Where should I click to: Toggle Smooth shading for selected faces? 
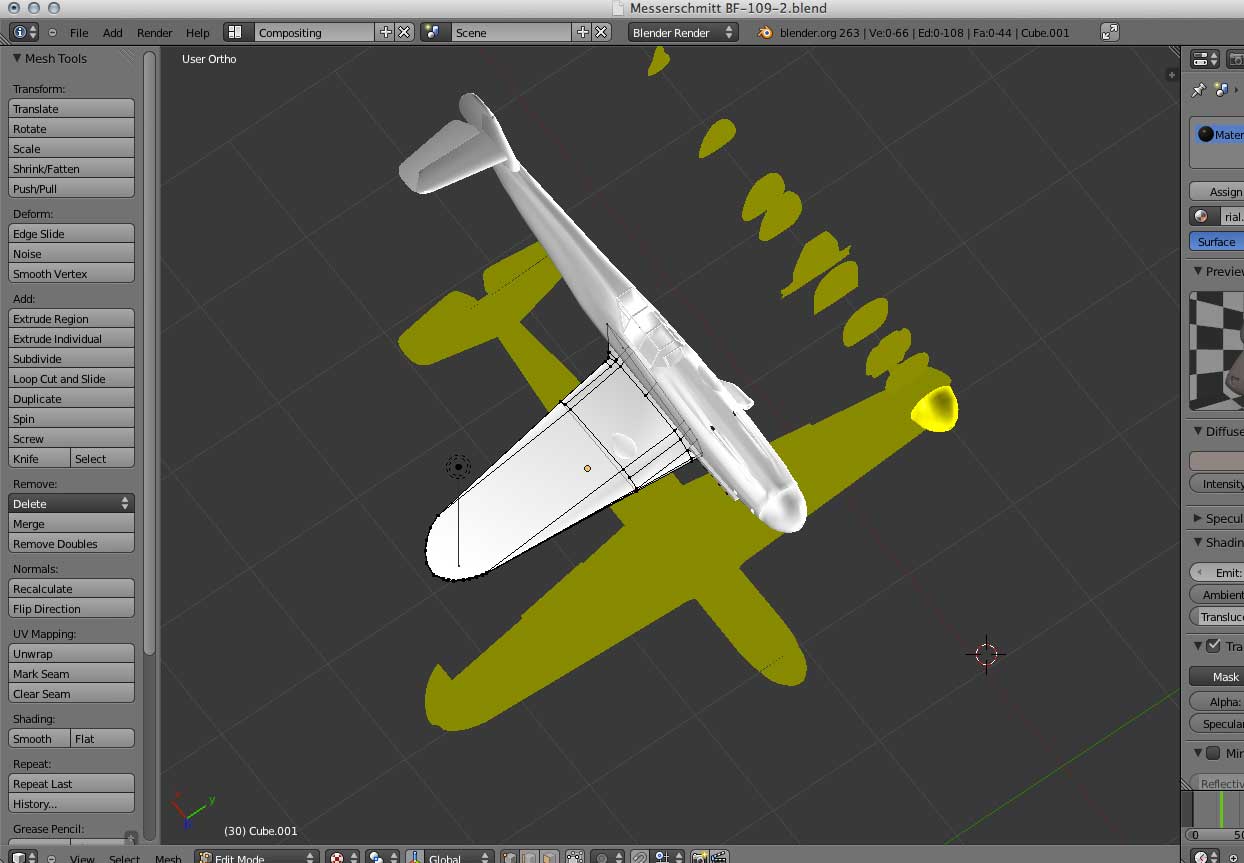pos(38,738)
